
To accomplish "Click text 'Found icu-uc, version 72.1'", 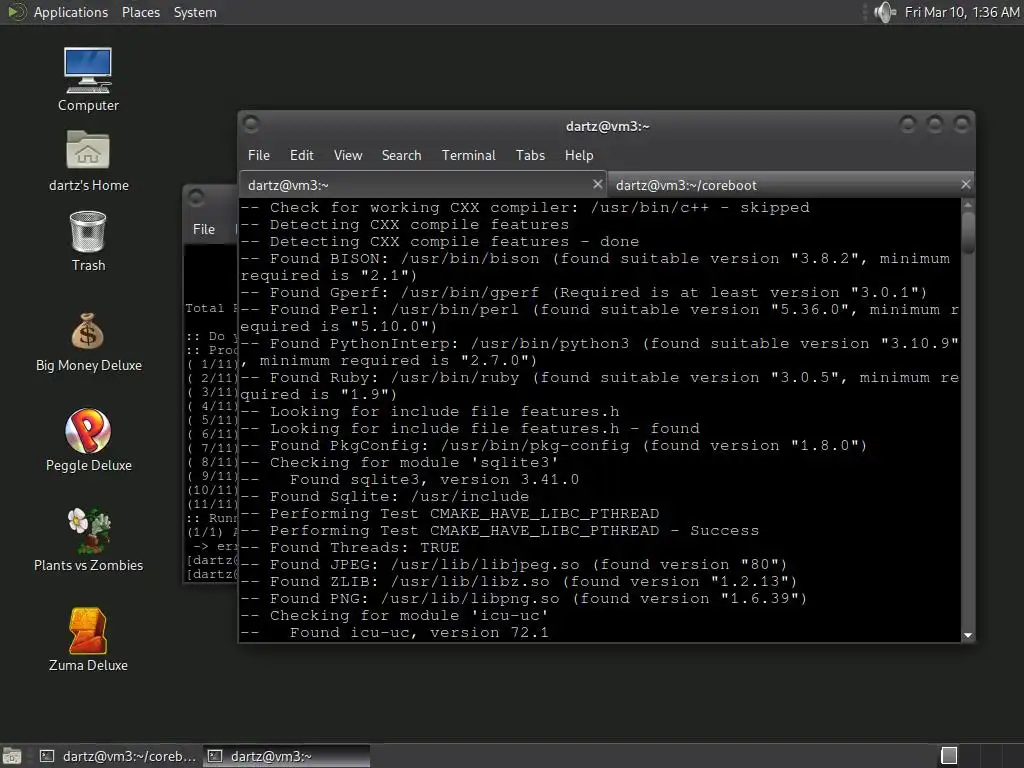I will [419, 632].
